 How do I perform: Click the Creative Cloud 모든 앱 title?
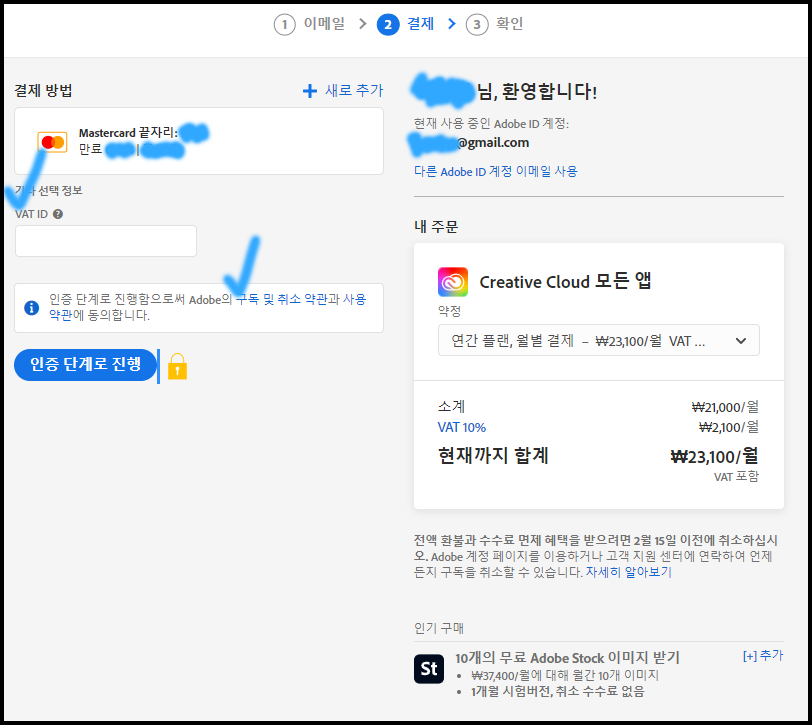tap(565, 282)
